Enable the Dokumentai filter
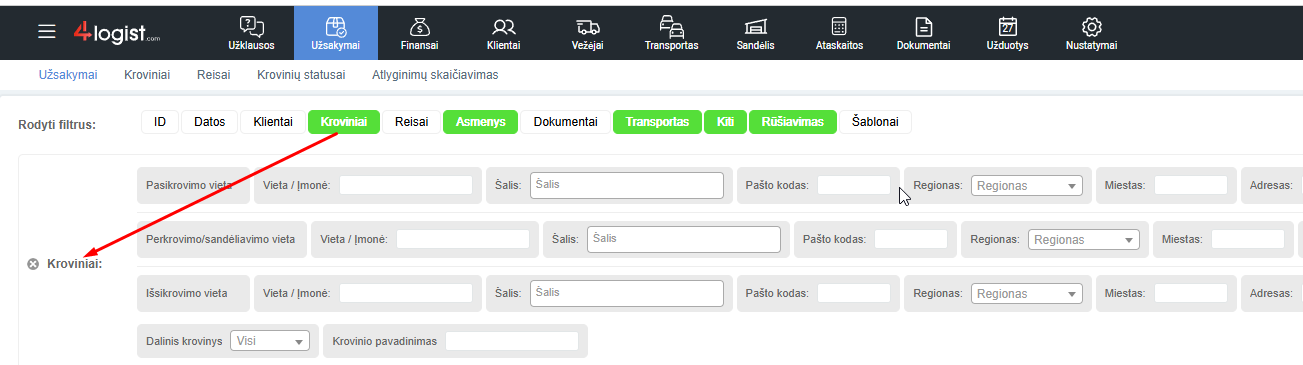Viewport: 1303px width, 365px height. coord(565,122)
